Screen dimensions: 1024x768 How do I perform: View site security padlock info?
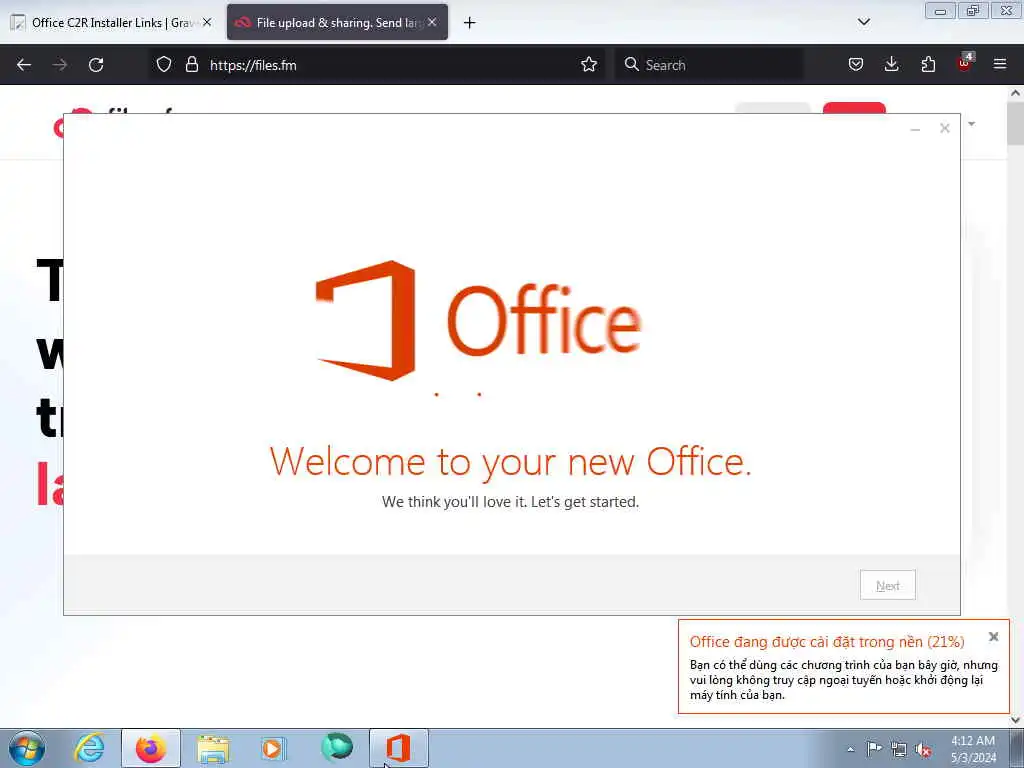pos(191,65)
